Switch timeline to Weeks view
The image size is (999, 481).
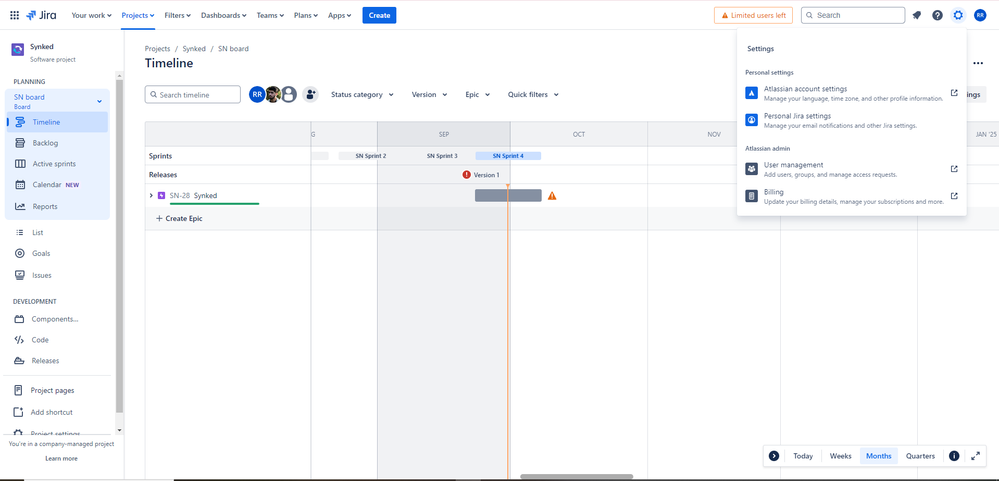pyautogui.click(x=840, y=456)
